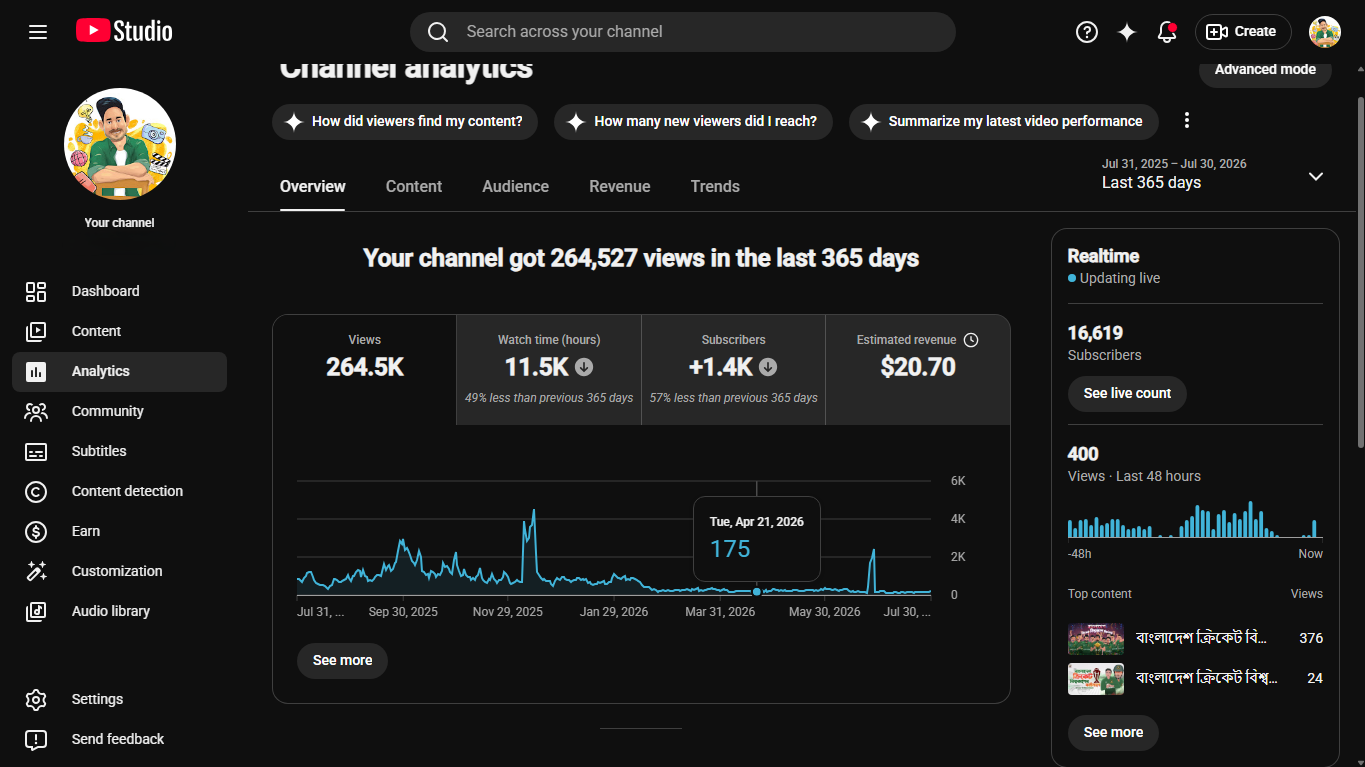Click the Search across your channel field
Image resolution: width=1365 pixels, height=767 pixels.
pos(683,32)
